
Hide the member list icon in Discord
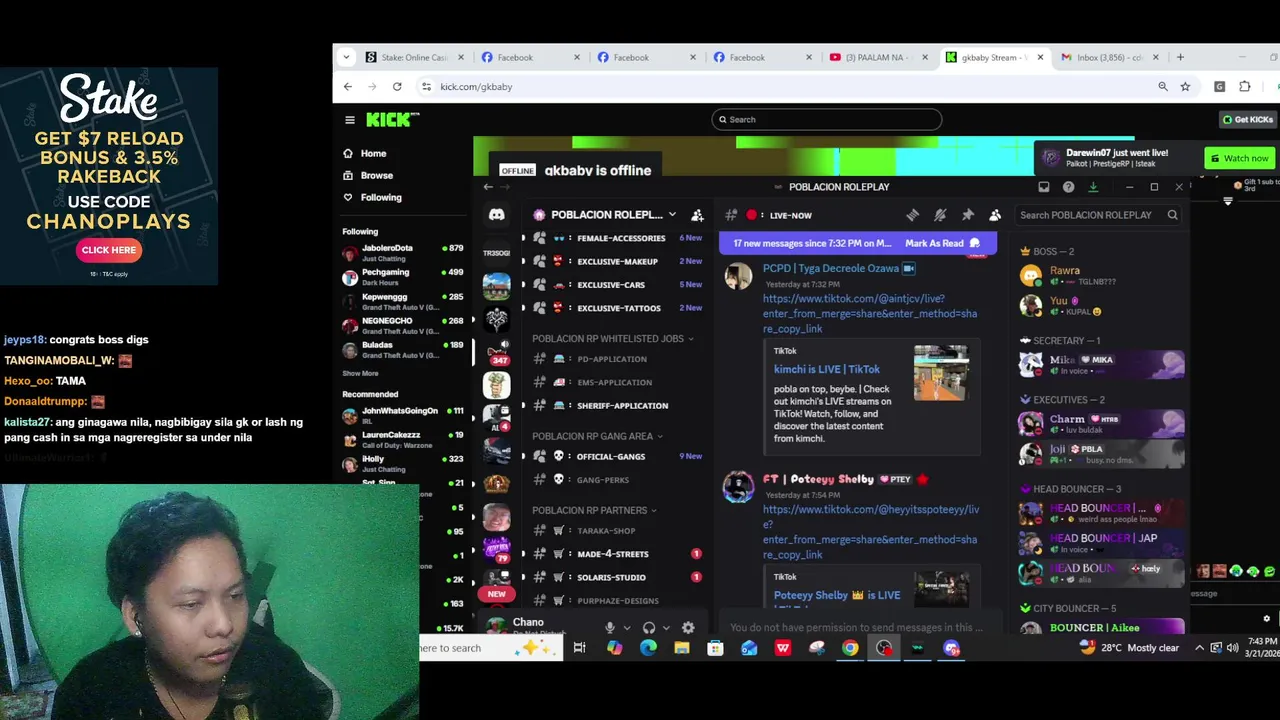click(995, 215)
